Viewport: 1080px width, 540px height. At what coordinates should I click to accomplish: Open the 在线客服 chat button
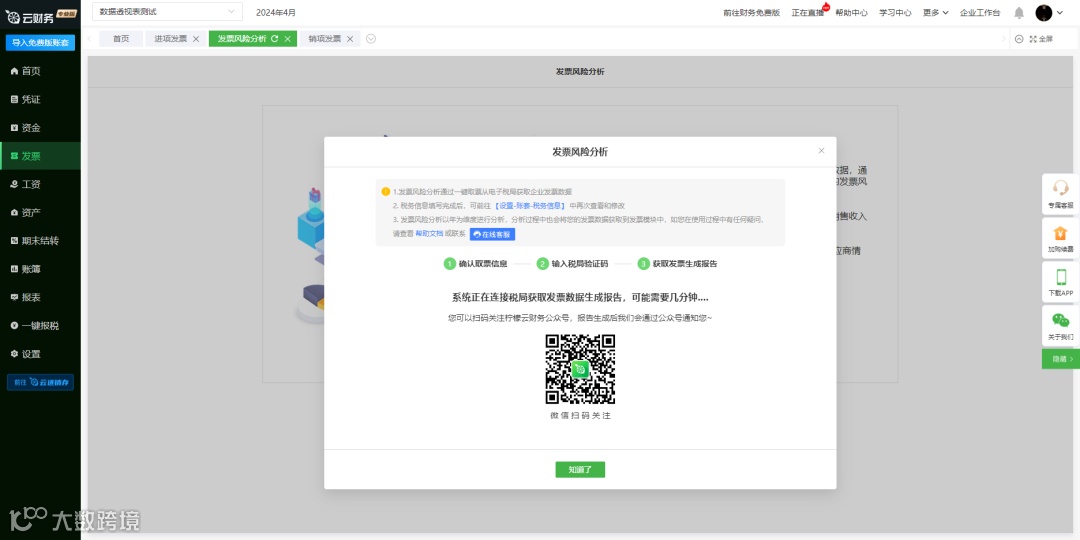click(x=492, y=234)
